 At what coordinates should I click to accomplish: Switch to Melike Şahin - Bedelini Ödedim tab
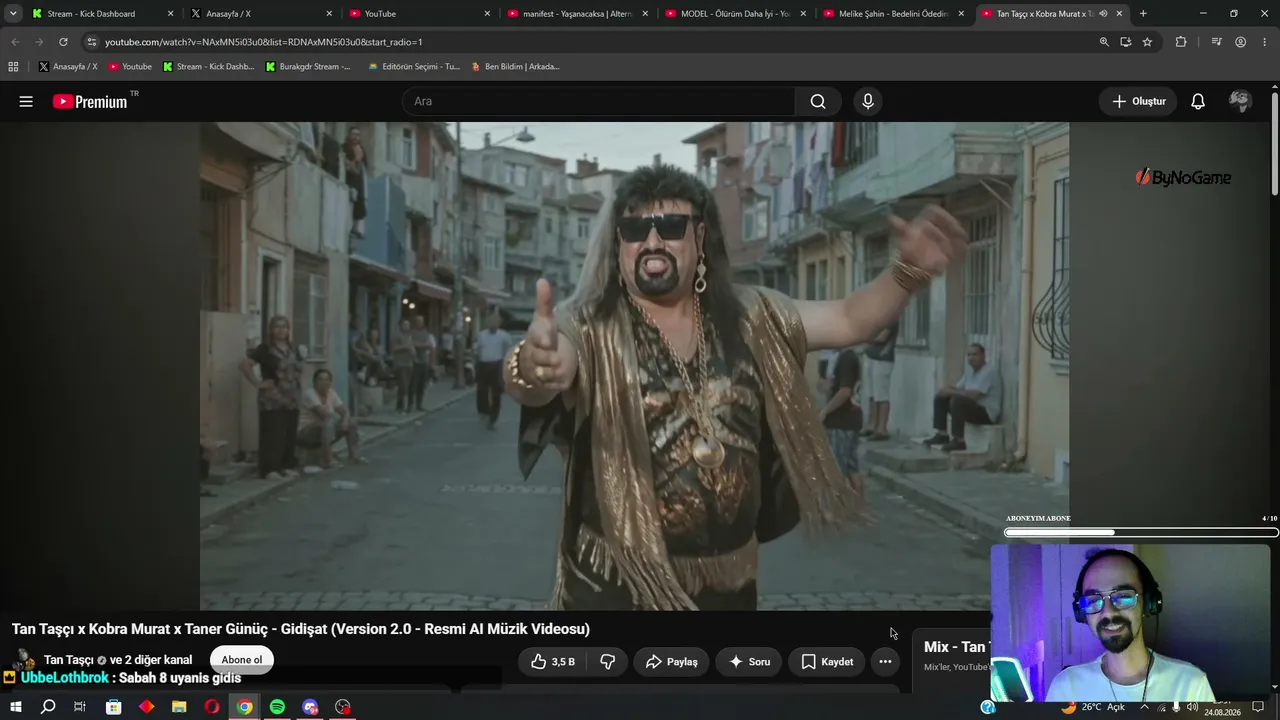[894, 14]
